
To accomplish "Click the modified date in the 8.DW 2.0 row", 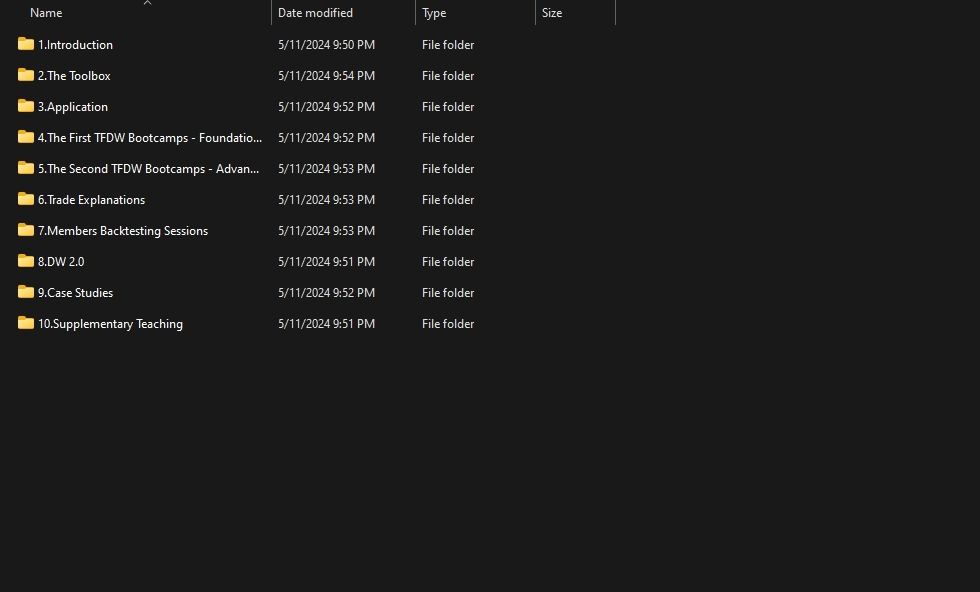I will coord(326,261).
